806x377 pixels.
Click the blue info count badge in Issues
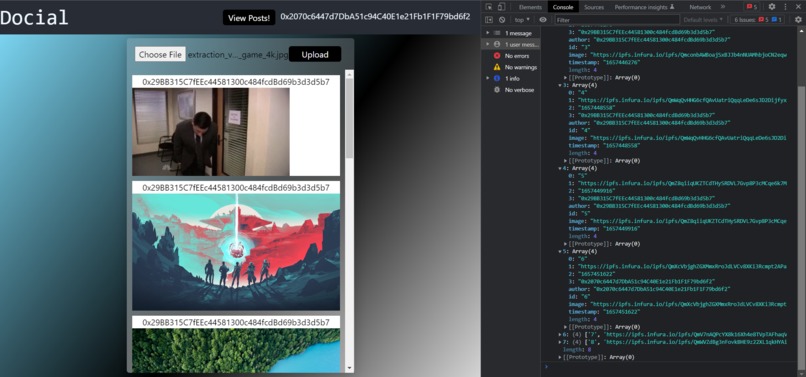tap(777, 20)
